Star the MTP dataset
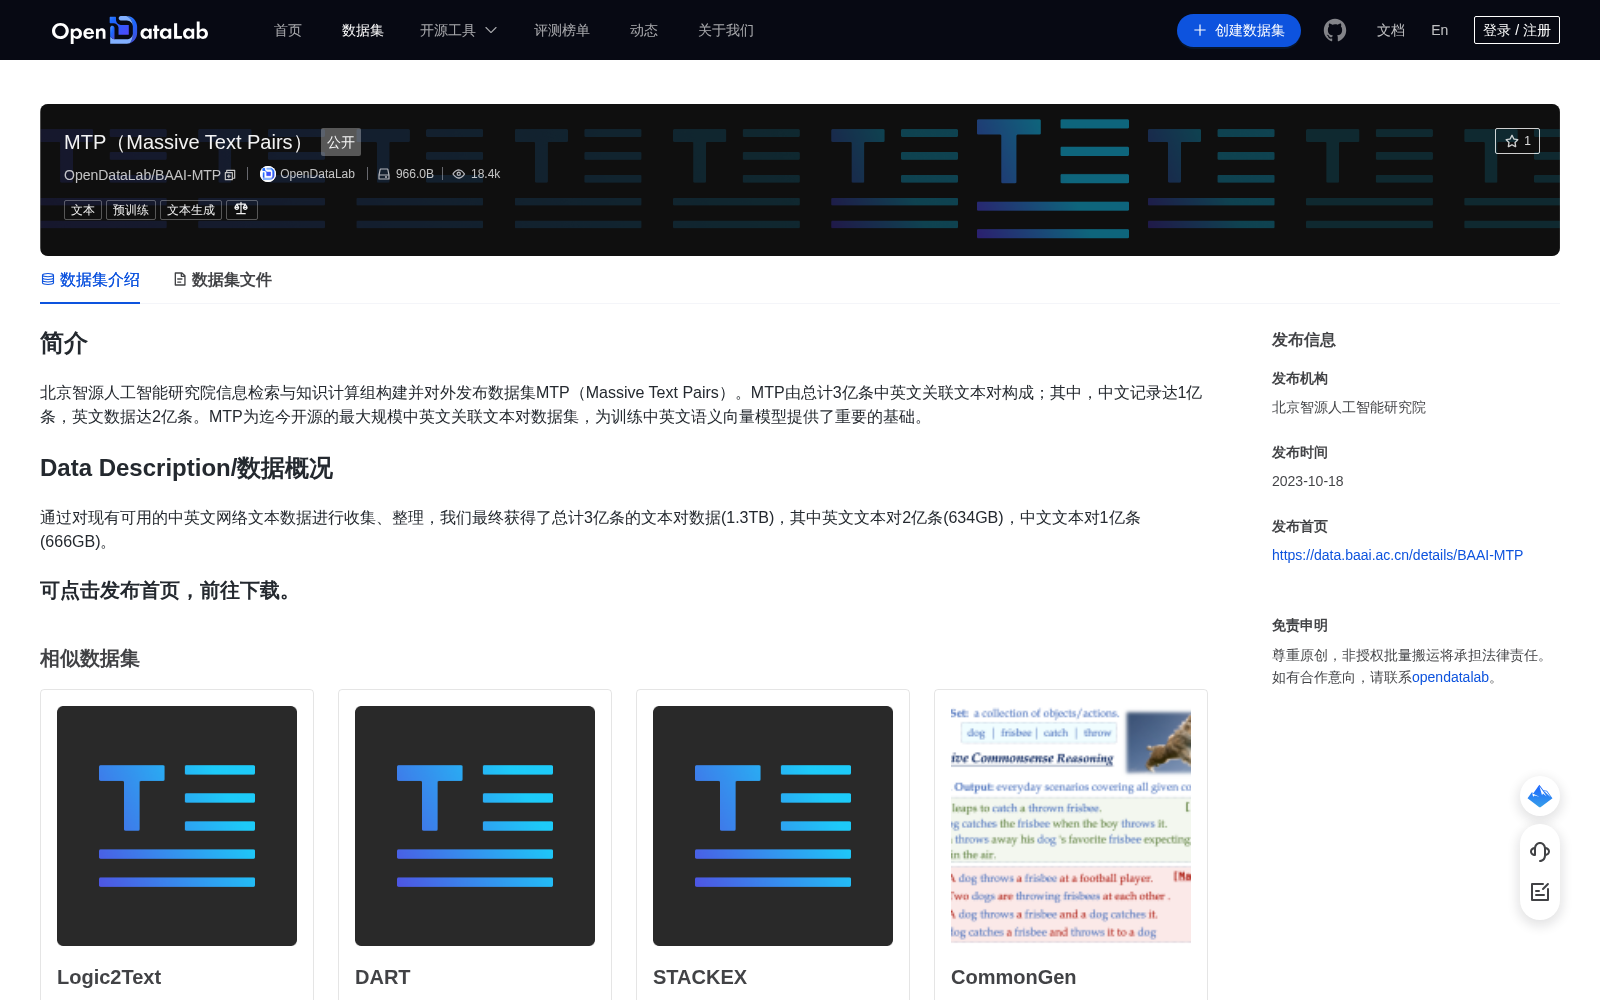This screenshot has height=1000, width=1600. [x=1517, y=141]
